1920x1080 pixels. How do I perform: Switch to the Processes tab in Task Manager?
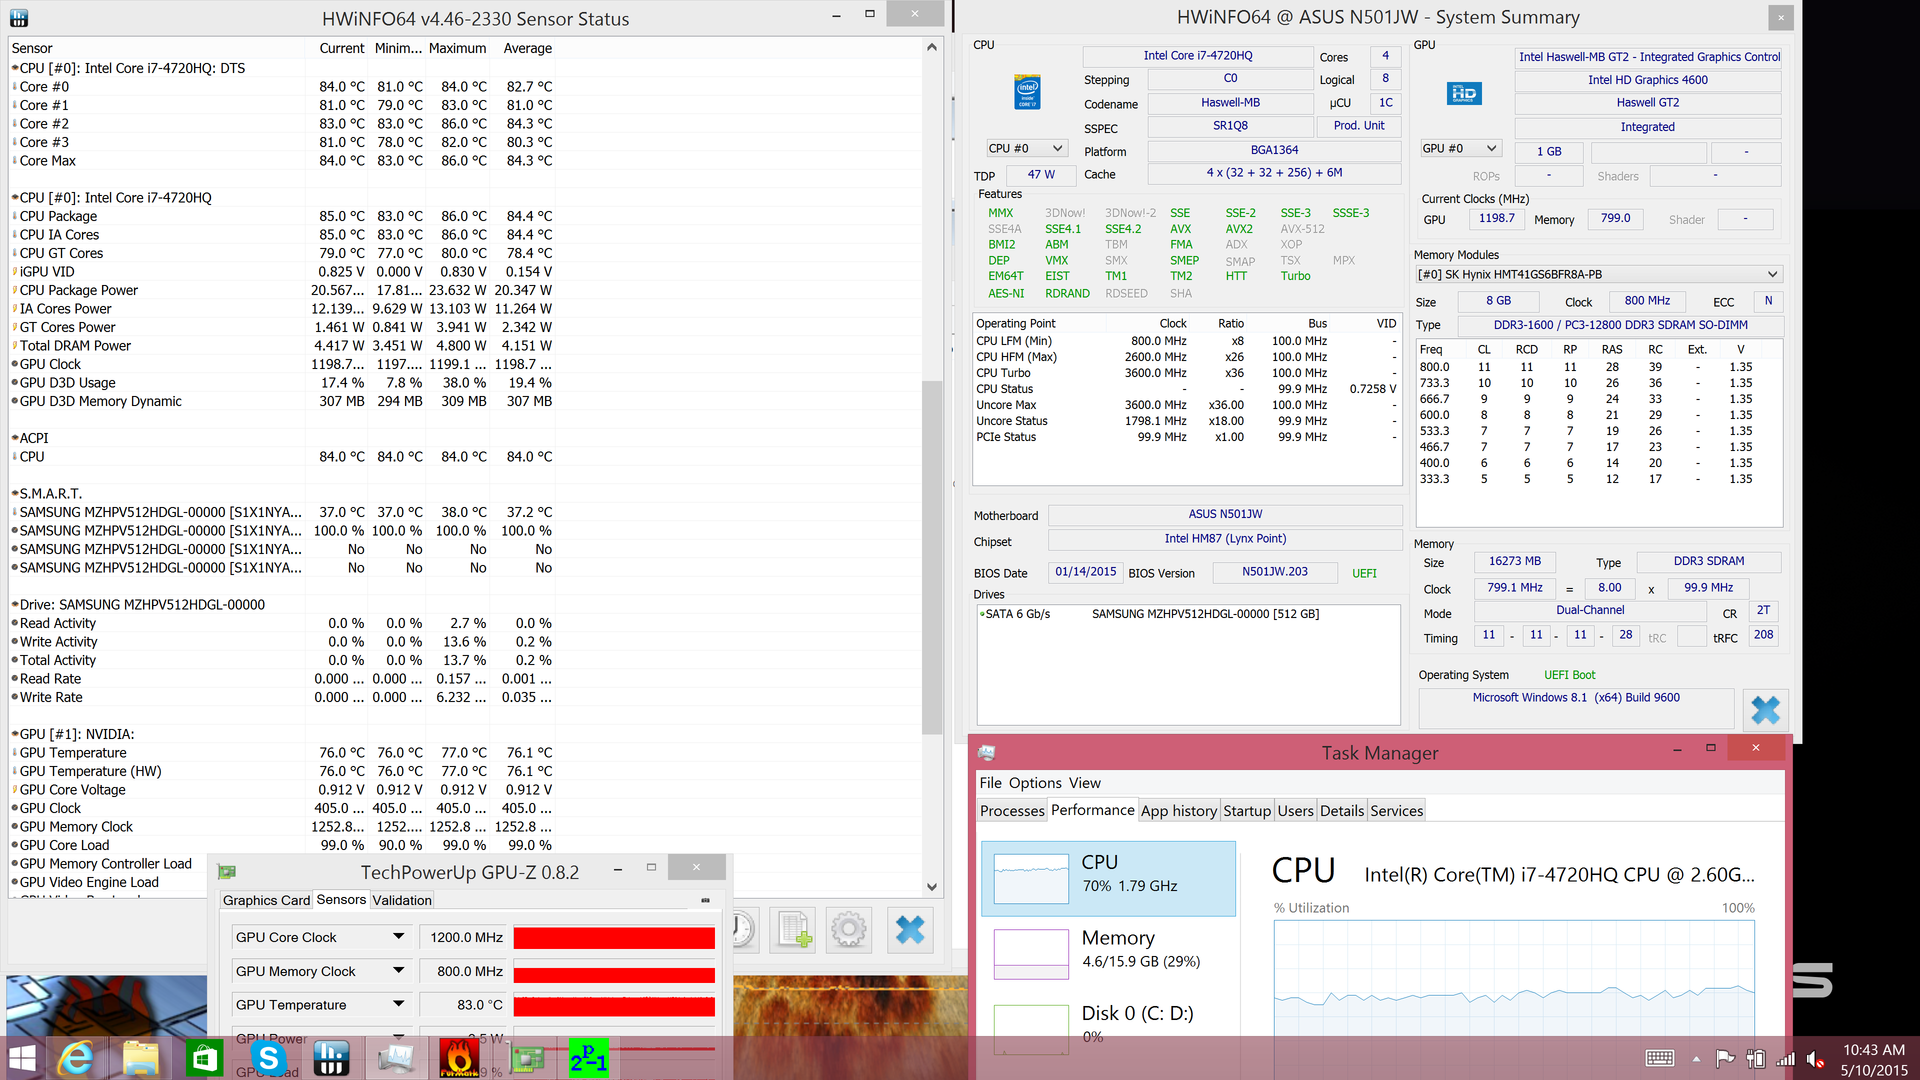pyautogui.click(x=1012, y=810)
